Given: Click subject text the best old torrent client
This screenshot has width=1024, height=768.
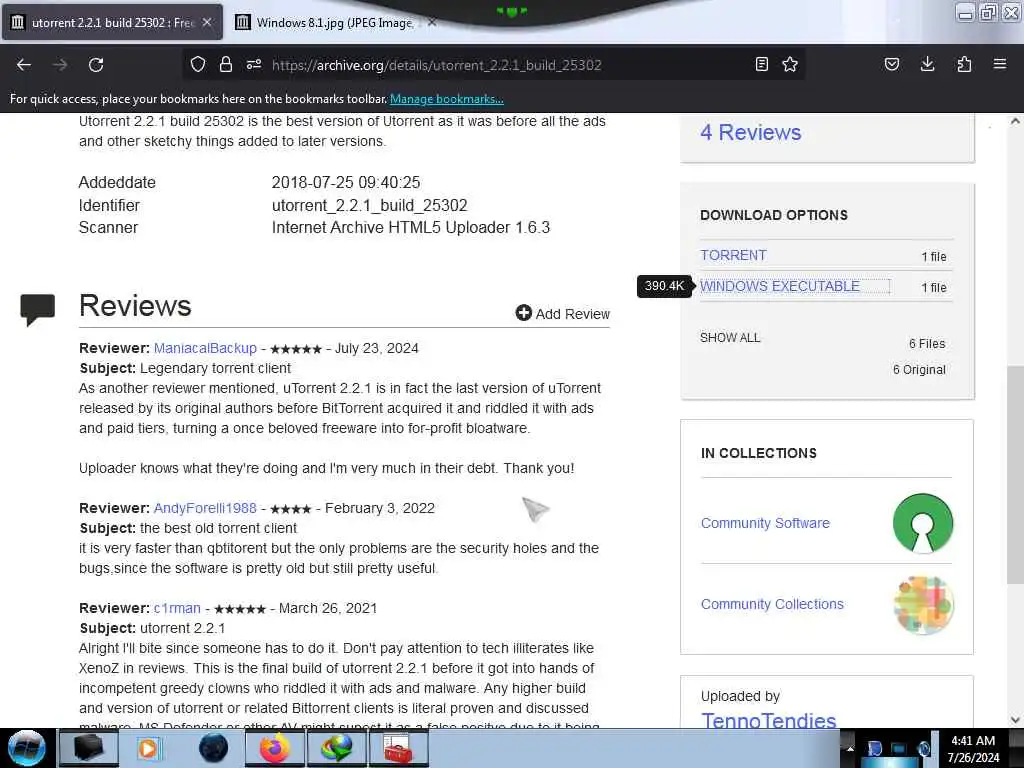Looking at the screenshot, I should (x=218, y=528).
